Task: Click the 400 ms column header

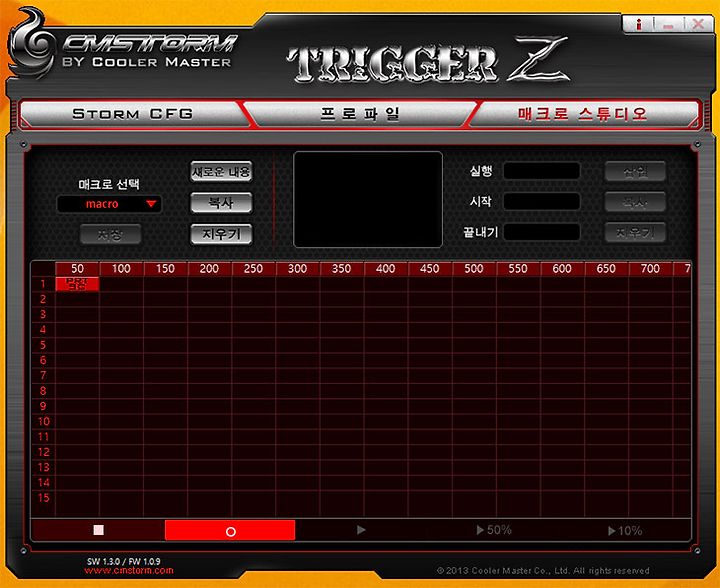Action: pos(386,269)
